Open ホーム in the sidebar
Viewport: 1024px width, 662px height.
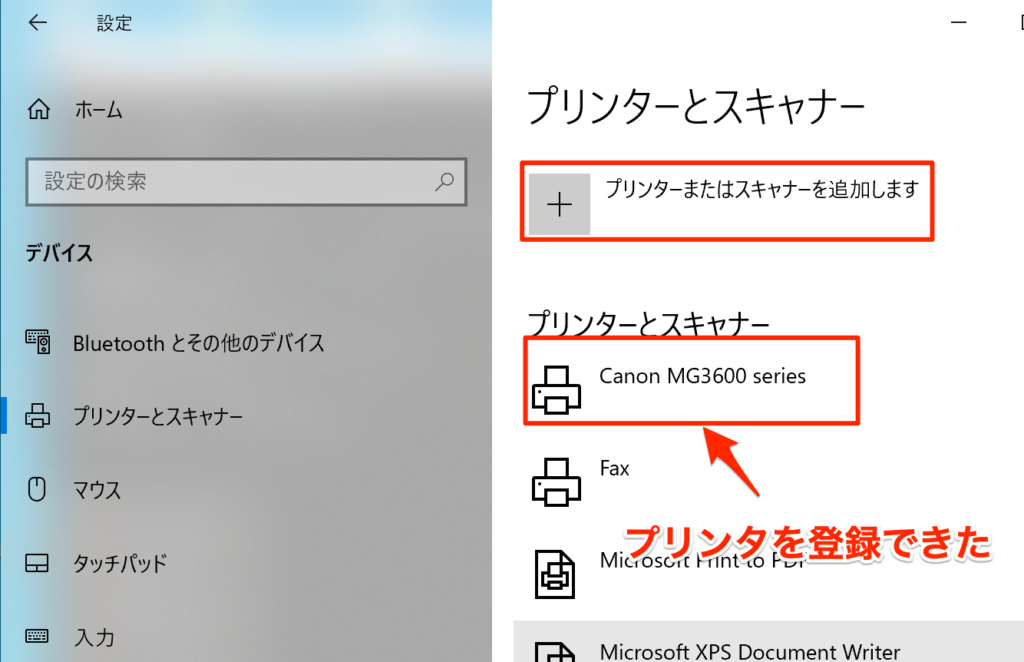[x=99, y=110]
